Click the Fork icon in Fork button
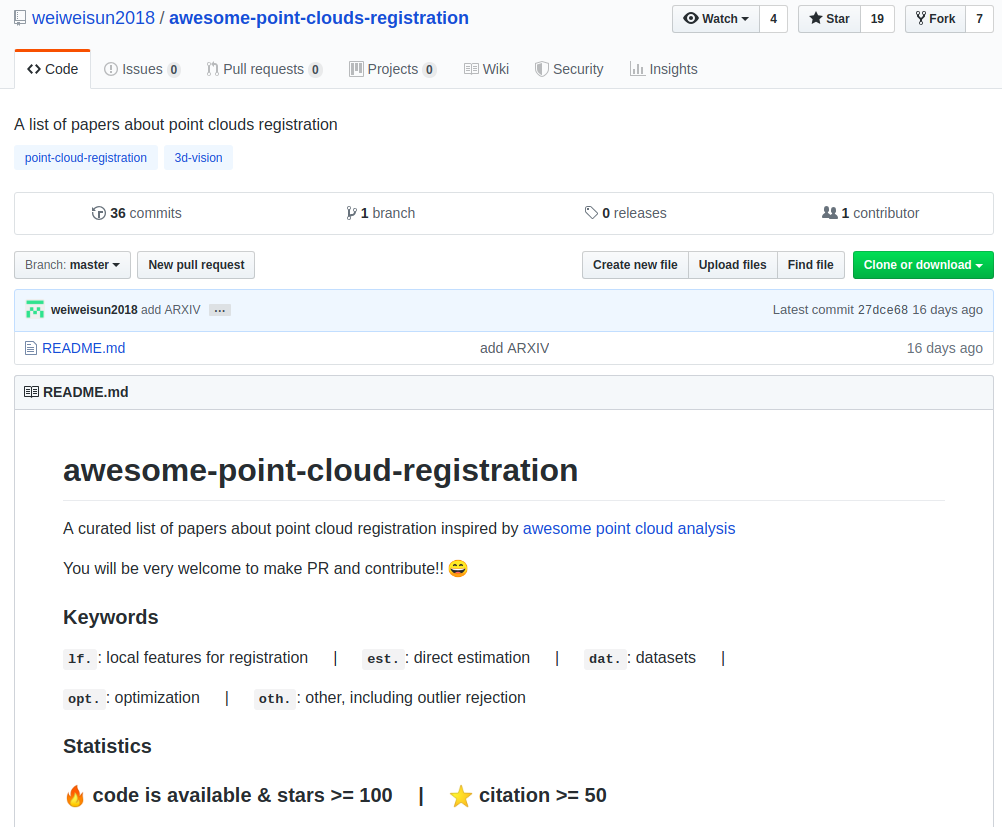Screen dimensions: 1002x827 coord(920,18)
